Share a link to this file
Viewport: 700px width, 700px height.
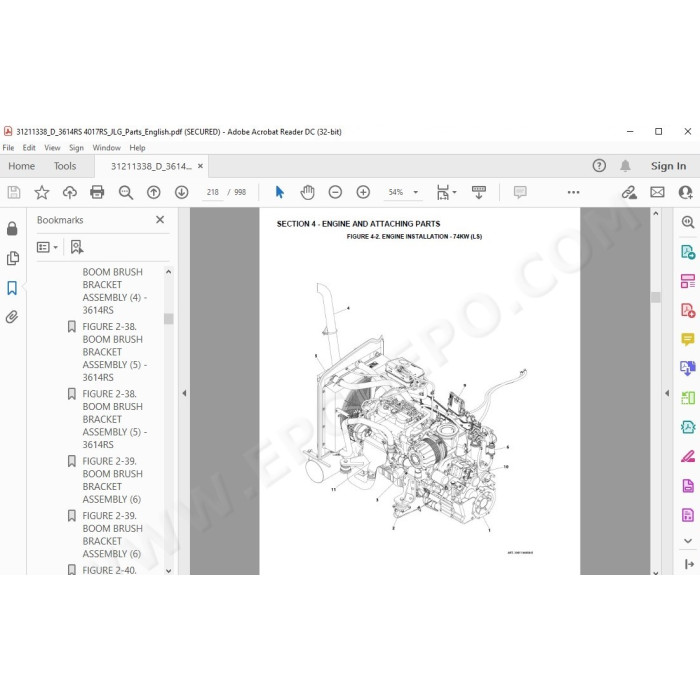coord(629,192)
